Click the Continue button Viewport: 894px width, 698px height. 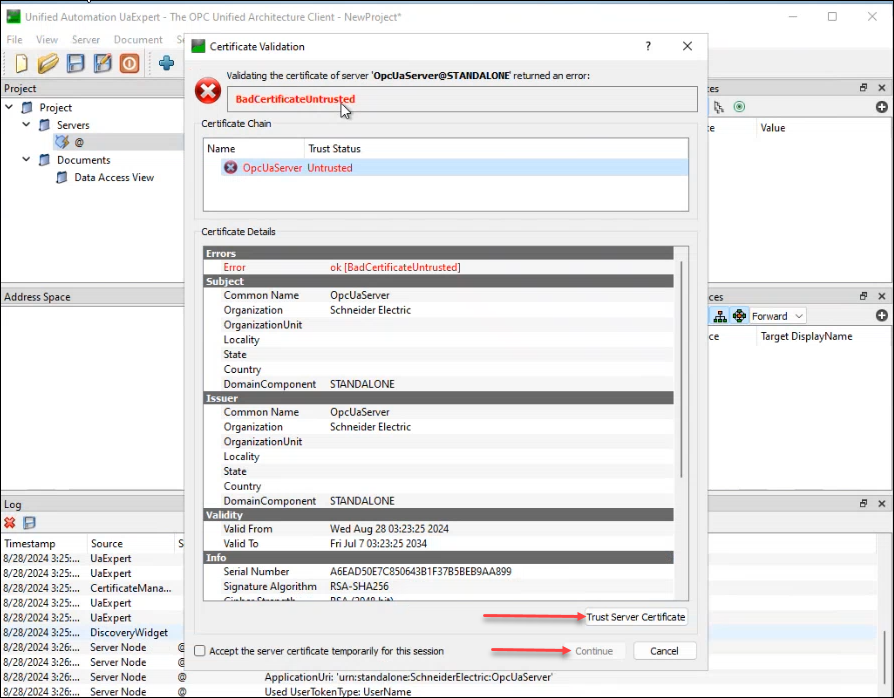594,651
